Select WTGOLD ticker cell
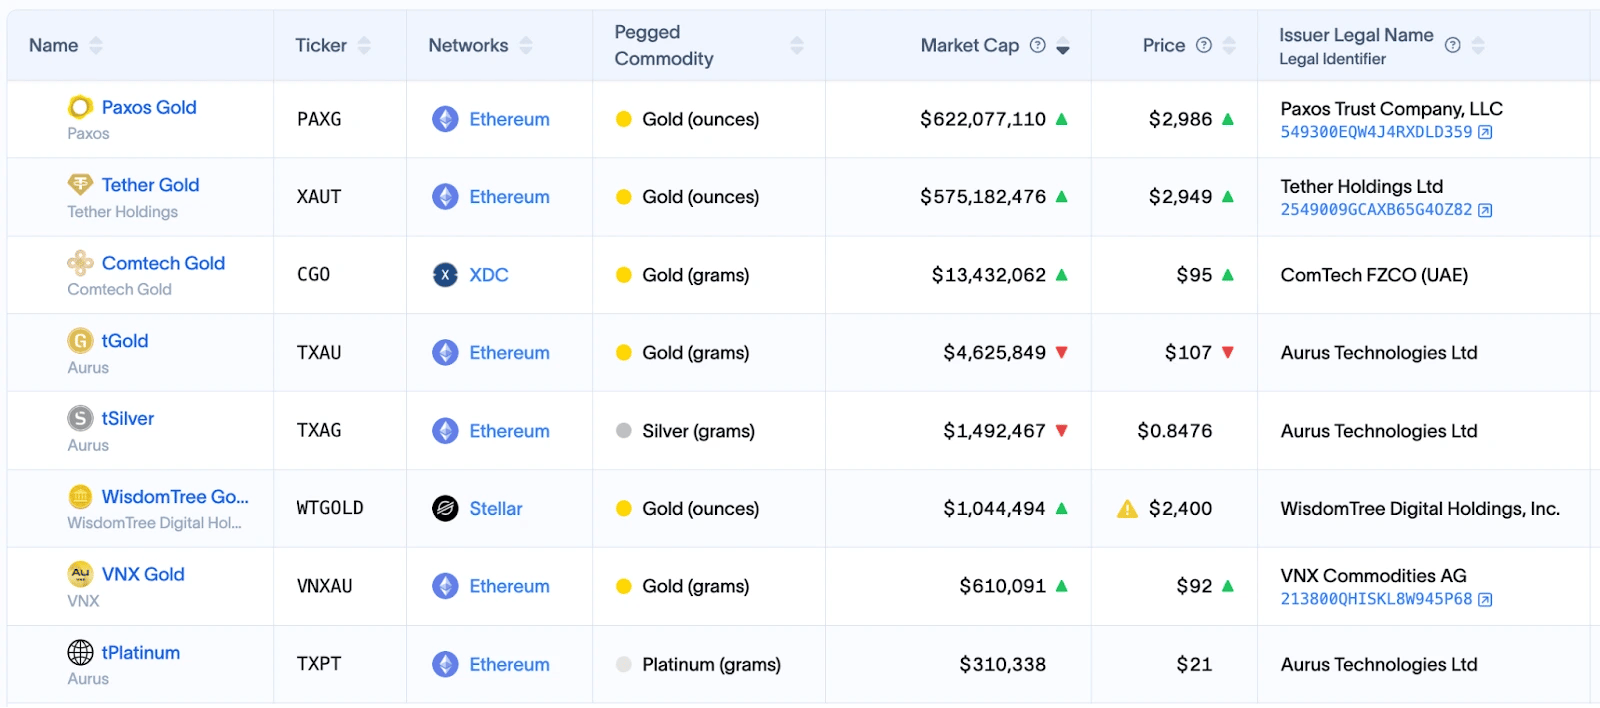1600x708 pixels. (x=330, y=508)
